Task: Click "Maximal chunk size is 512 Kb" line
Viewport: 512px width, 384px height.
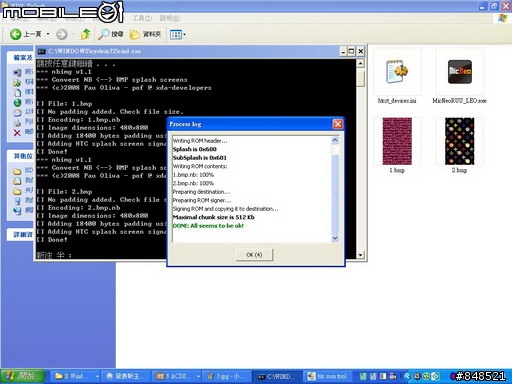Action: point(213,217)
